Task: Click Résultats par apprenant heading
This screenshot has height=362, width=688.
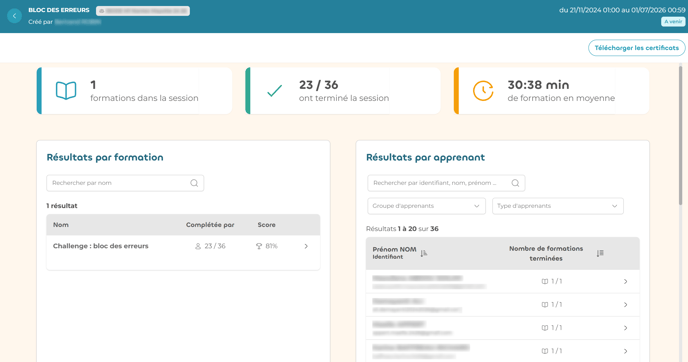Action: pyautogui.click(x=426, y=158)
